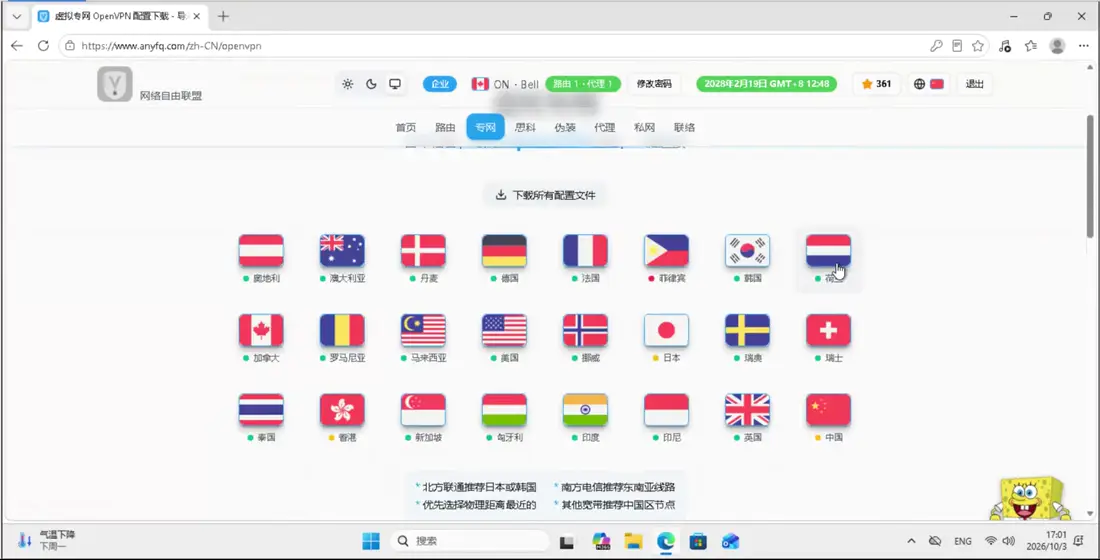Open the active 专网 tab
This screenshot has width=1100, height=560.
pos(485,128)
